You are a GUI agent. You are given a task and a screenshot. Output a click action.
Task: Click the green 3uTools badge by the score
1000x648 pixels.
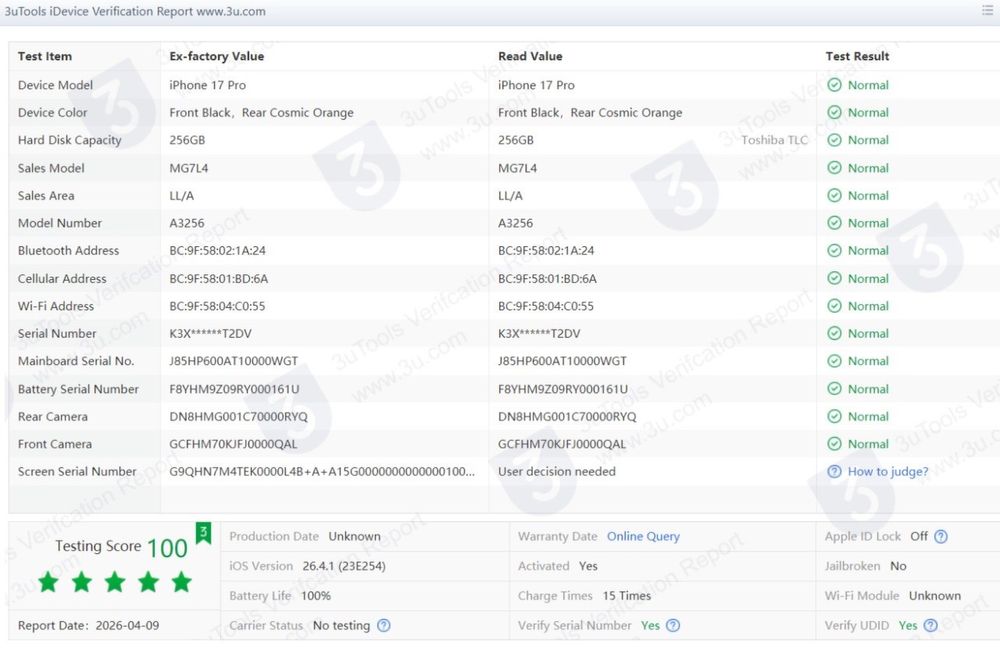[x=203, y=533]
